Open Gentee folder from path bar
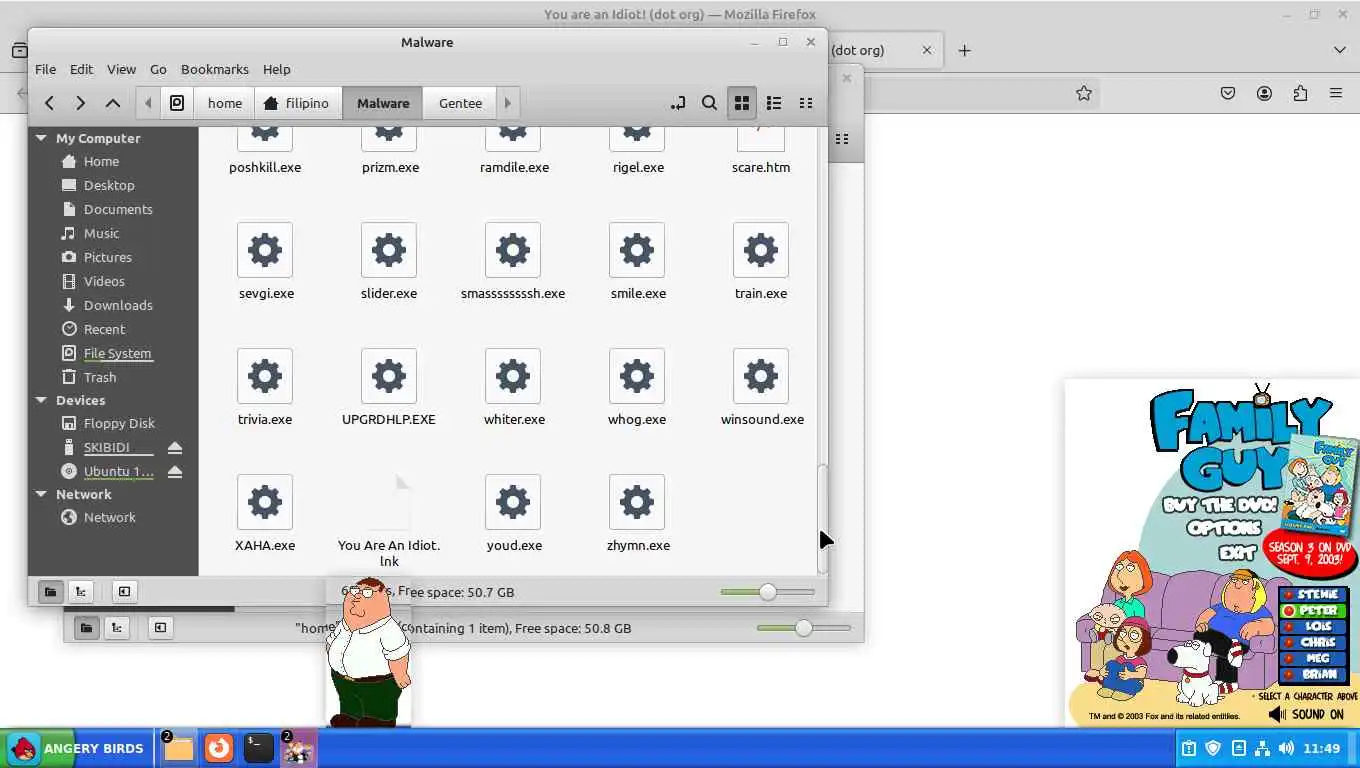The image size is (1360, 768). [x=460, y=103]
